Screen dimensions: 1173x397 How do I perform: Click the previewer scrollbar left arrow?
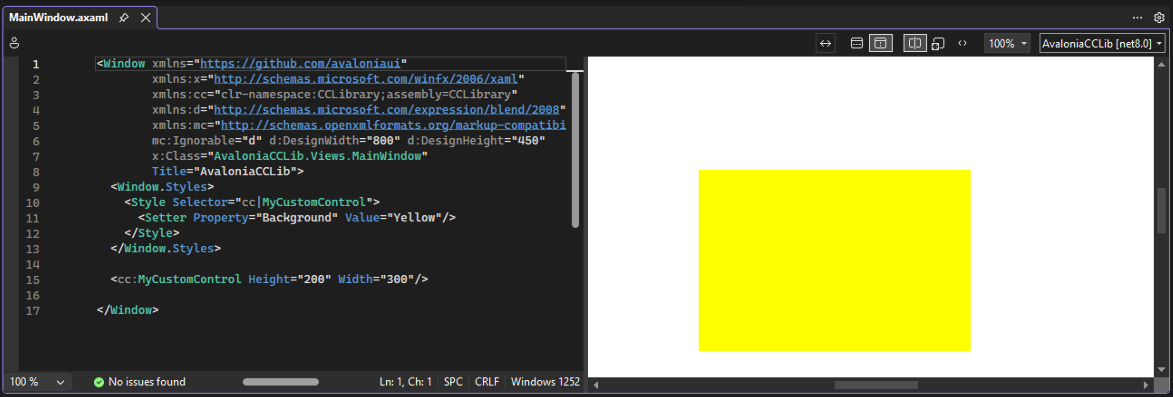click(596, 385)
